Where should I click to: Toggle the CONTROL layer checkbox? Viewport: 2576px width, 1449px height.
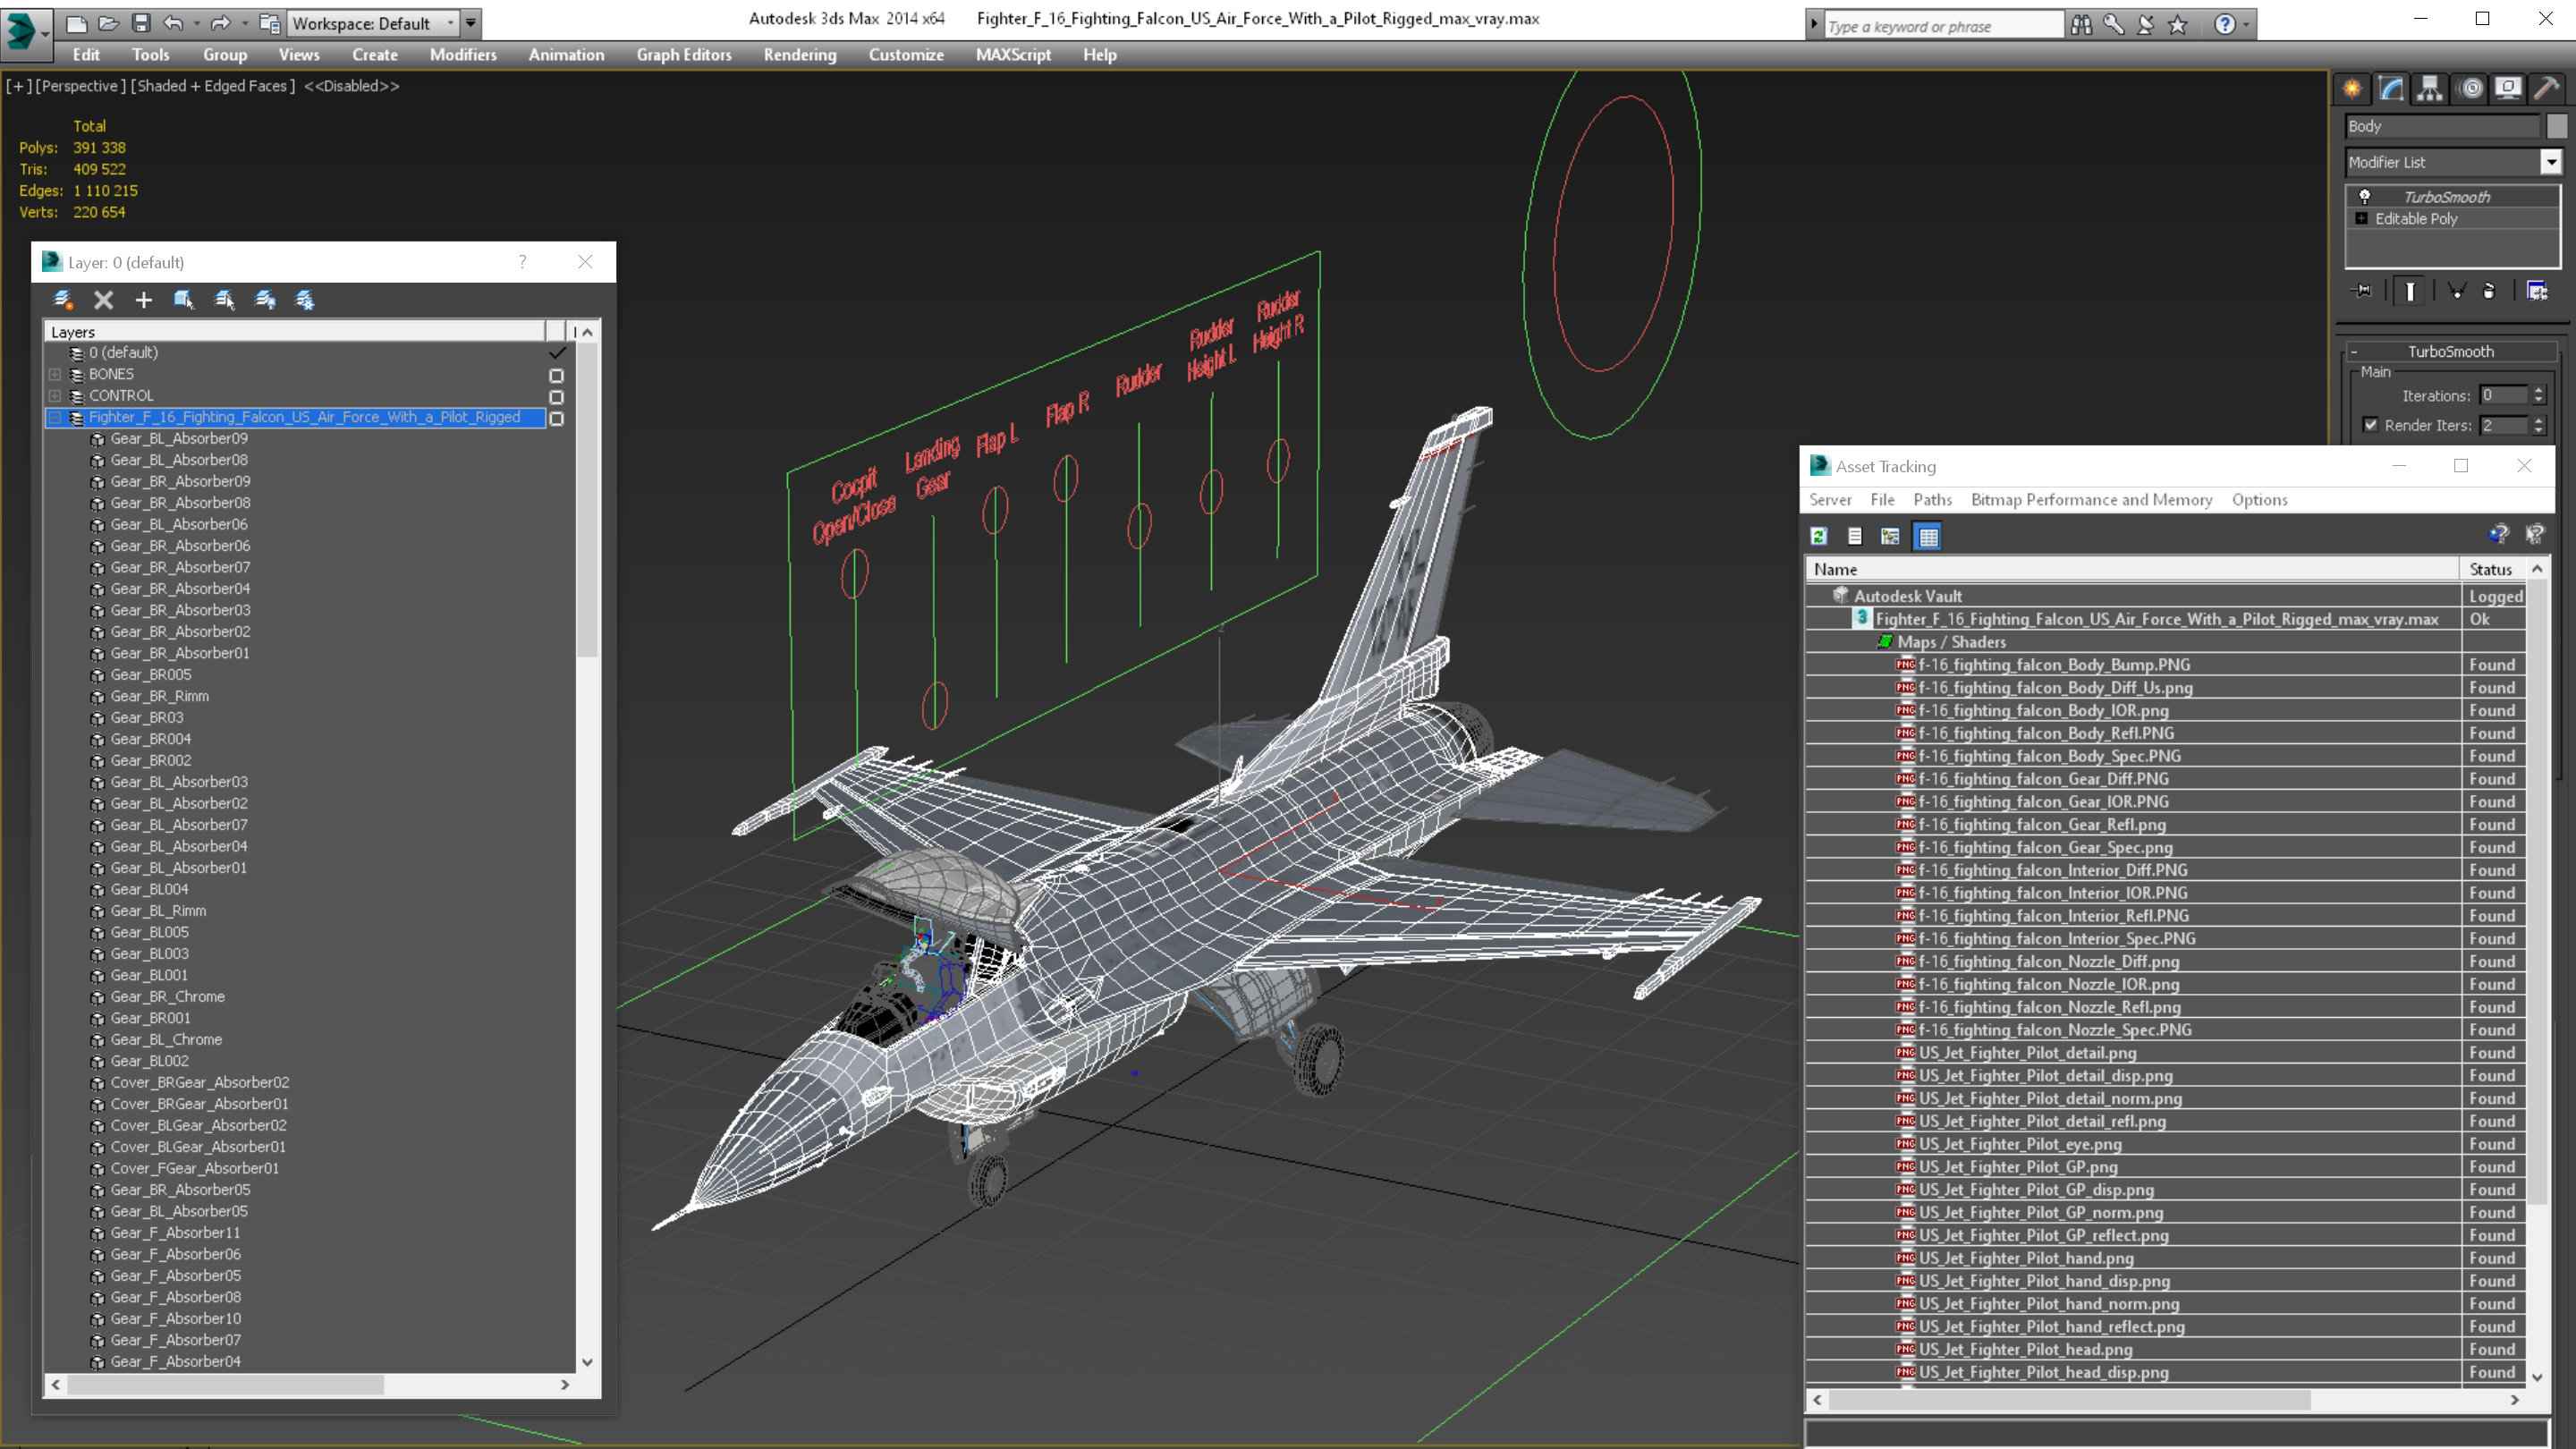(x=557, y=397)
